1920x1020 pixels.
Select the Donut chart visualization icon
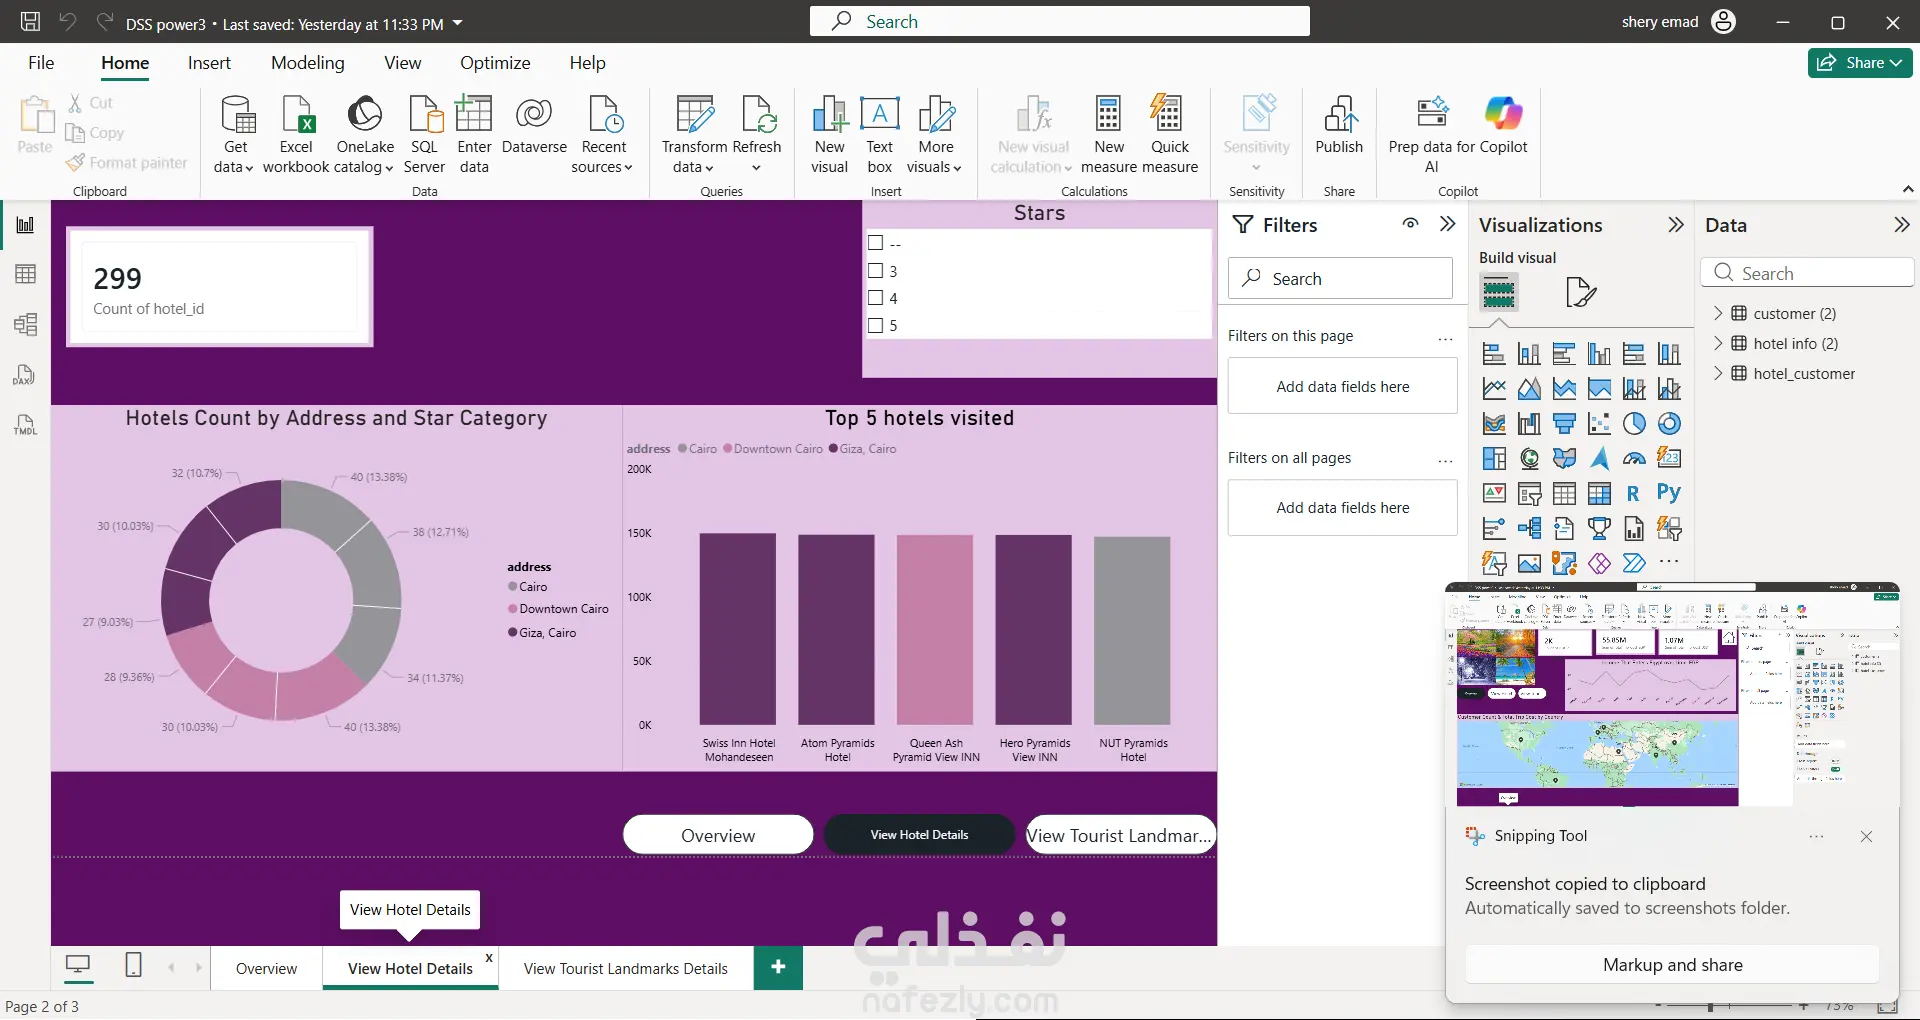[1669, 424]
